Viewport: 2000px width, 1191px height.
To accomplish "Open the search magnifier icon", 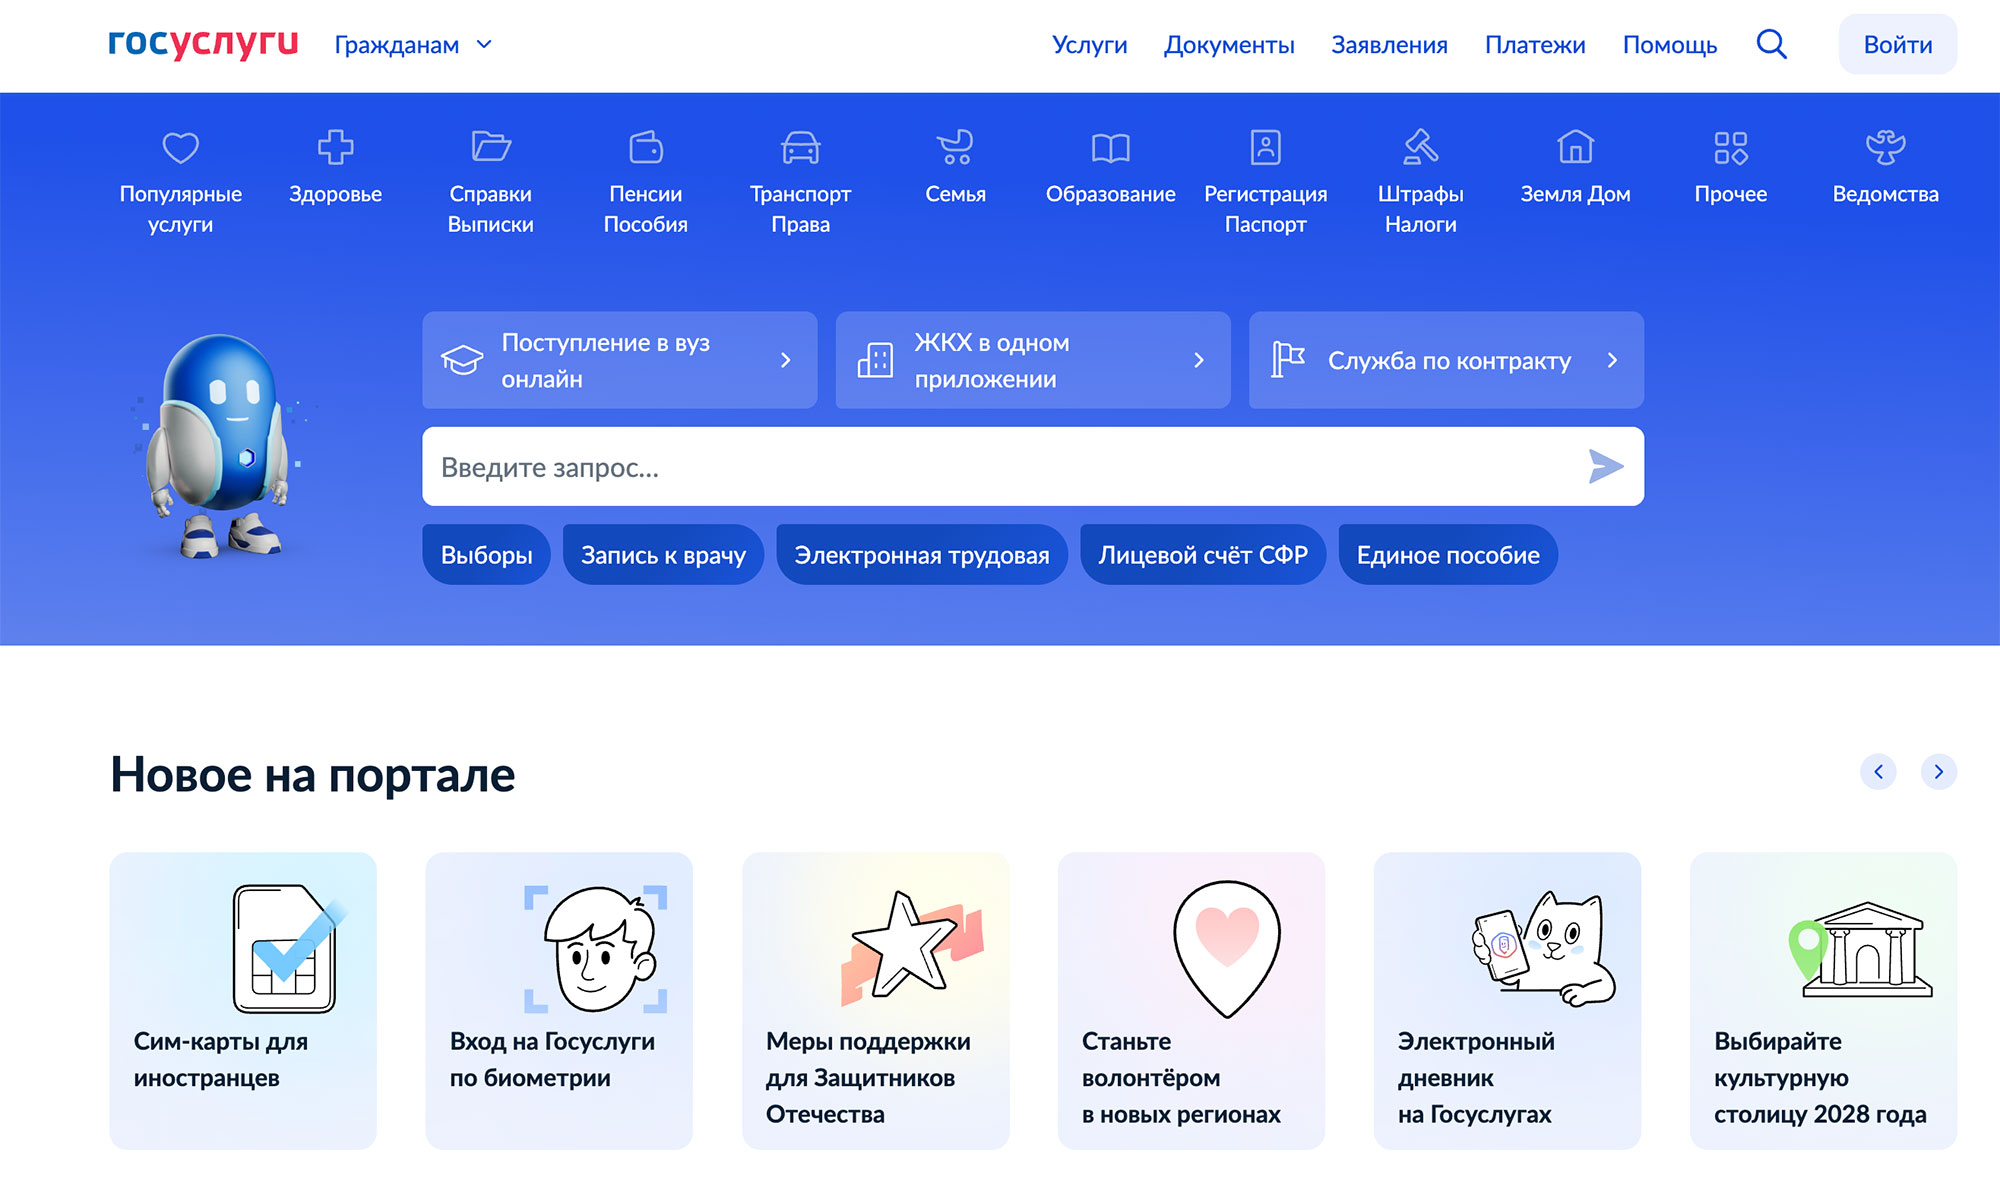I will coord(1771,44).
